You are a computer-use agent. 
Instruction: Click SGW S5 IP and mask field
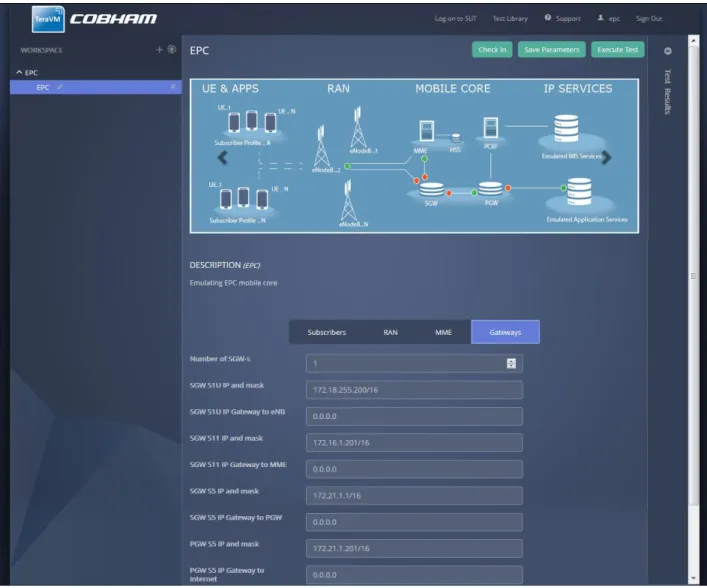(414, 496)
